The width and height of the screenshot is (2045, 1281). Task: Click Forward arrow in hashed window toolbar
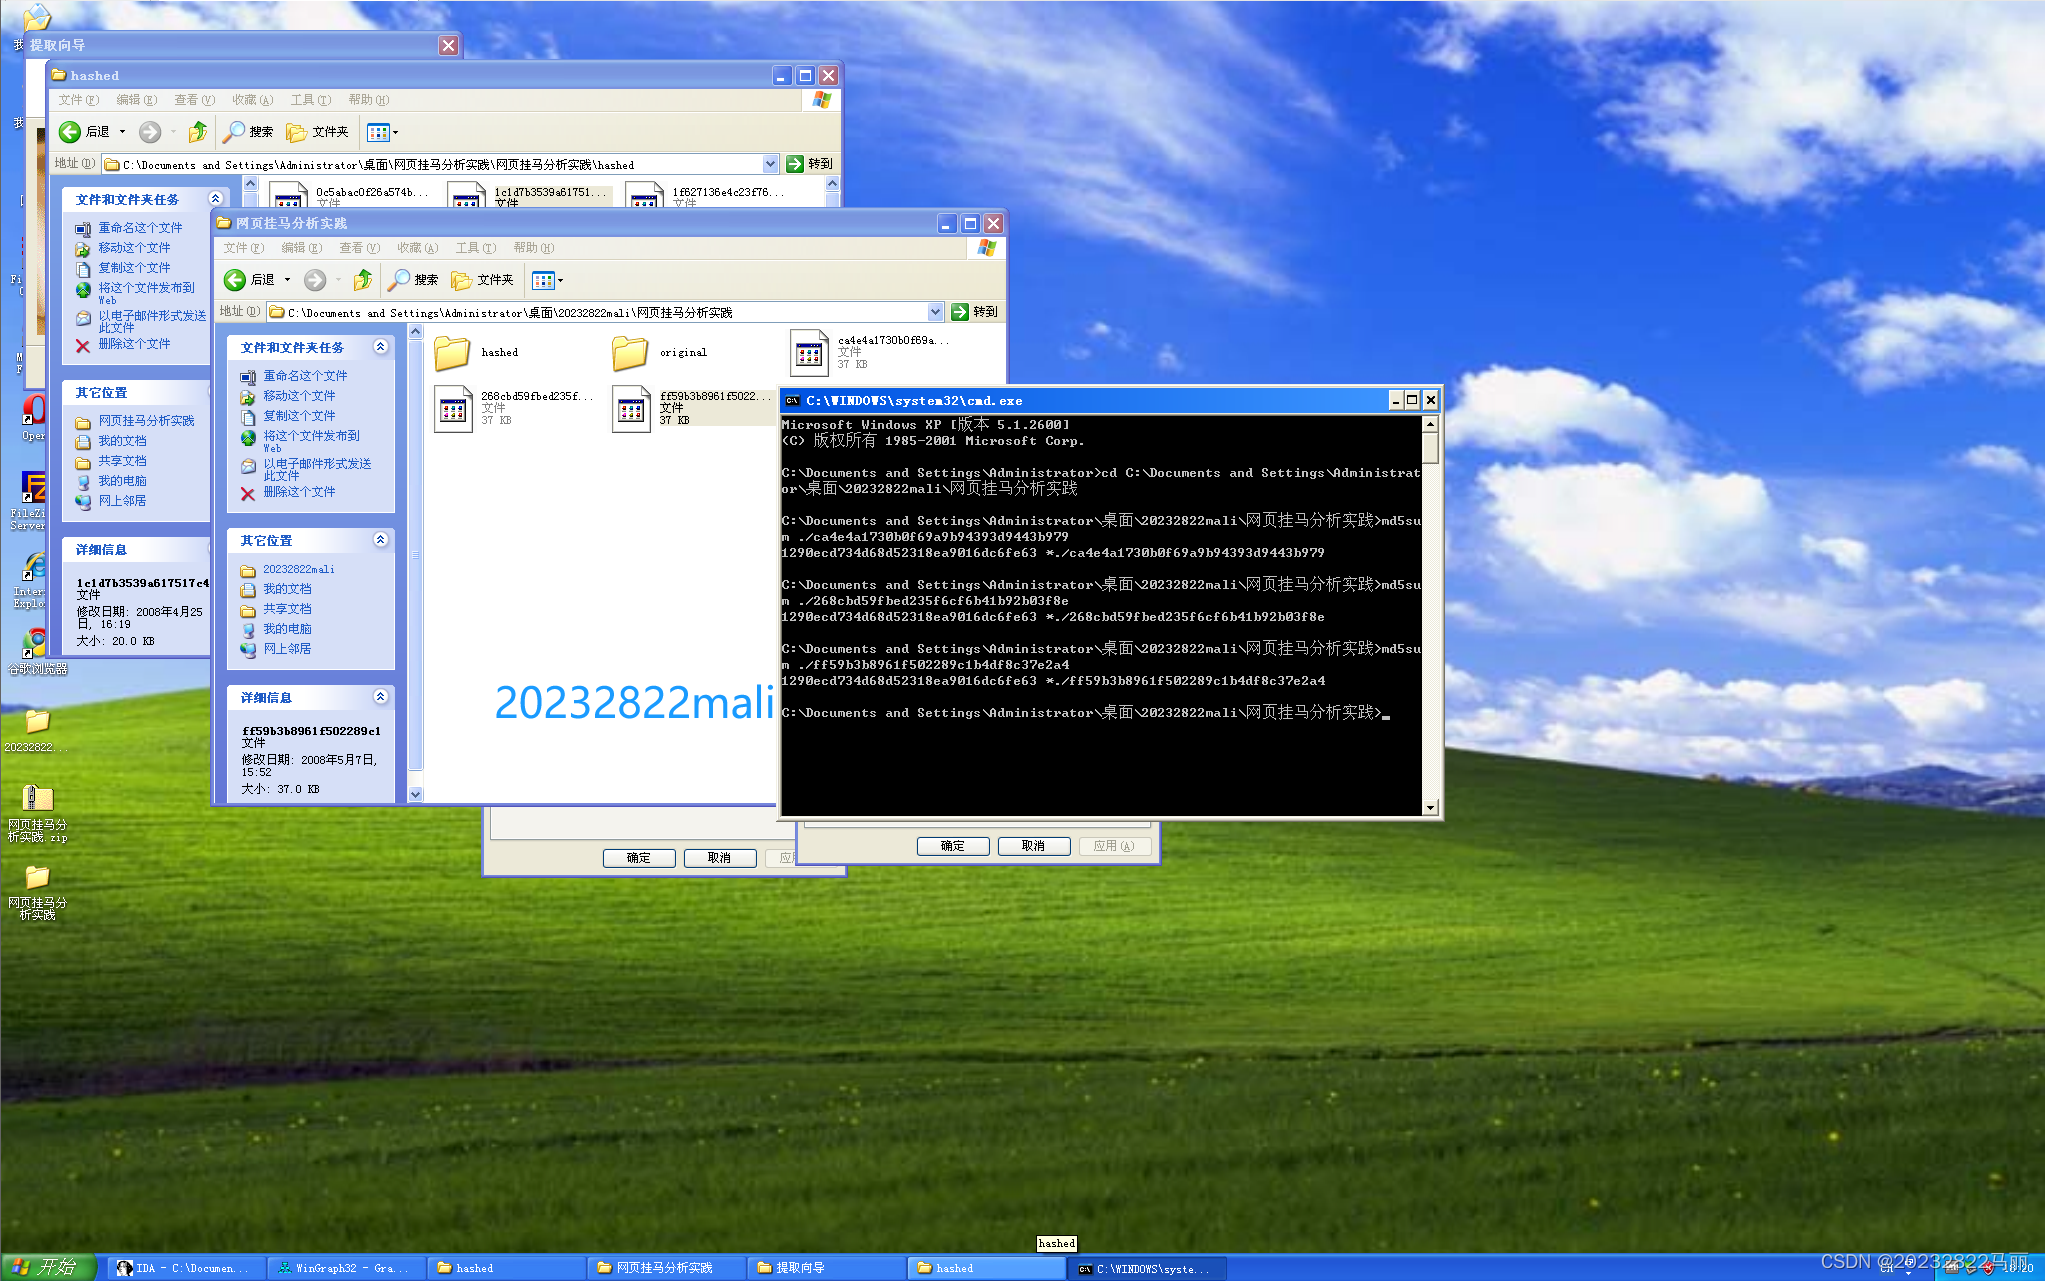(x=150, y=132)
